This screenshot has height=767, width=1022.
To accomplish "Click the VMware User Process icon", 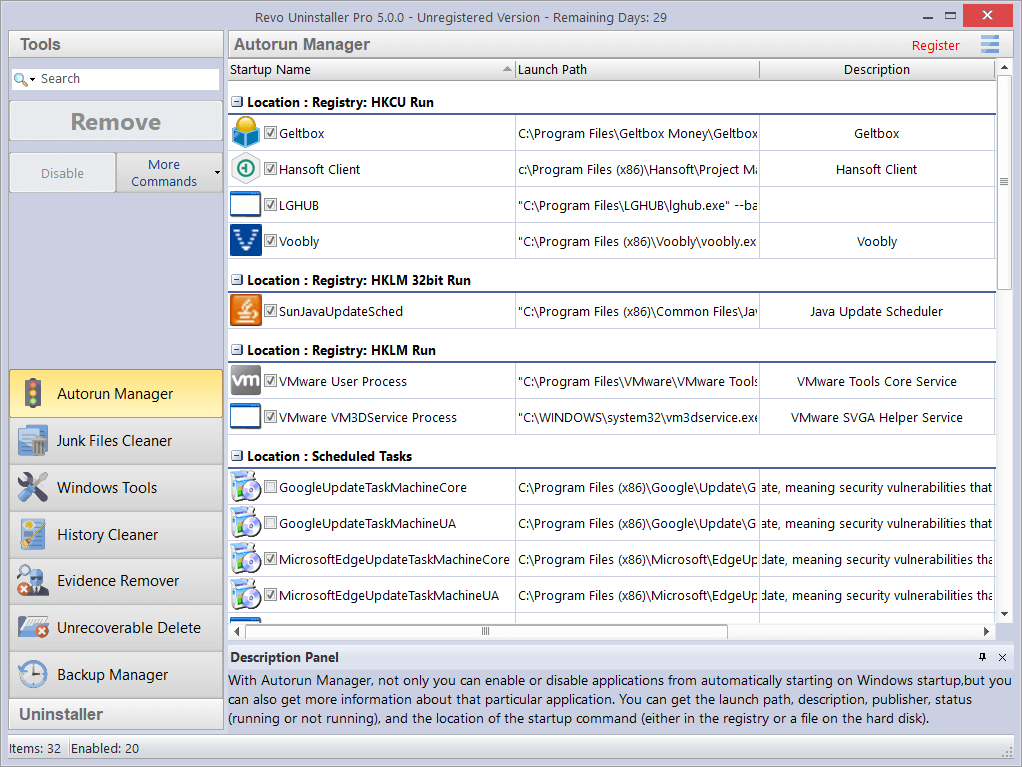I will tap(246, 381).
